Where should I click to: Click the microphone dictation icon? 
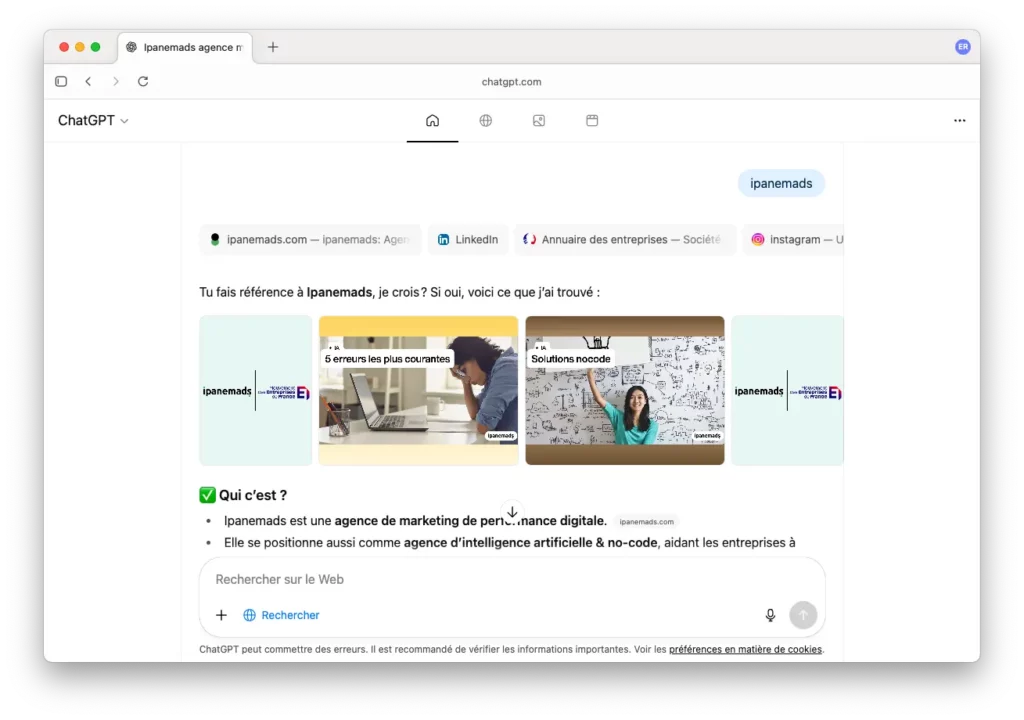770,615
